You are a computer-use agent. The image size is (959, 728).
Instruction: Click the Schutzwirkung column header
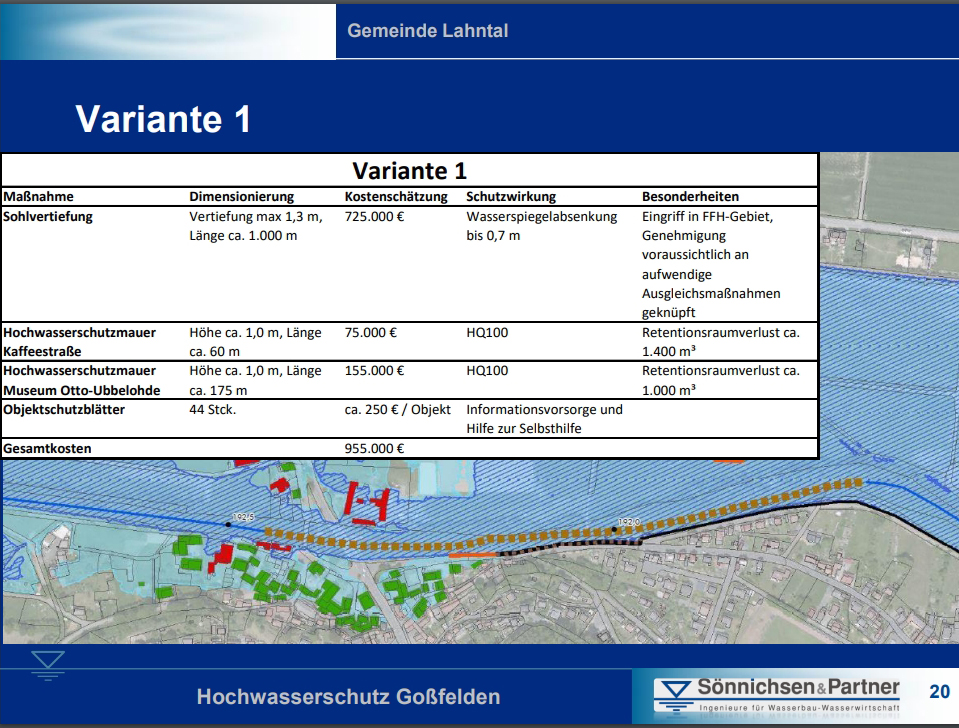(511, 197)
